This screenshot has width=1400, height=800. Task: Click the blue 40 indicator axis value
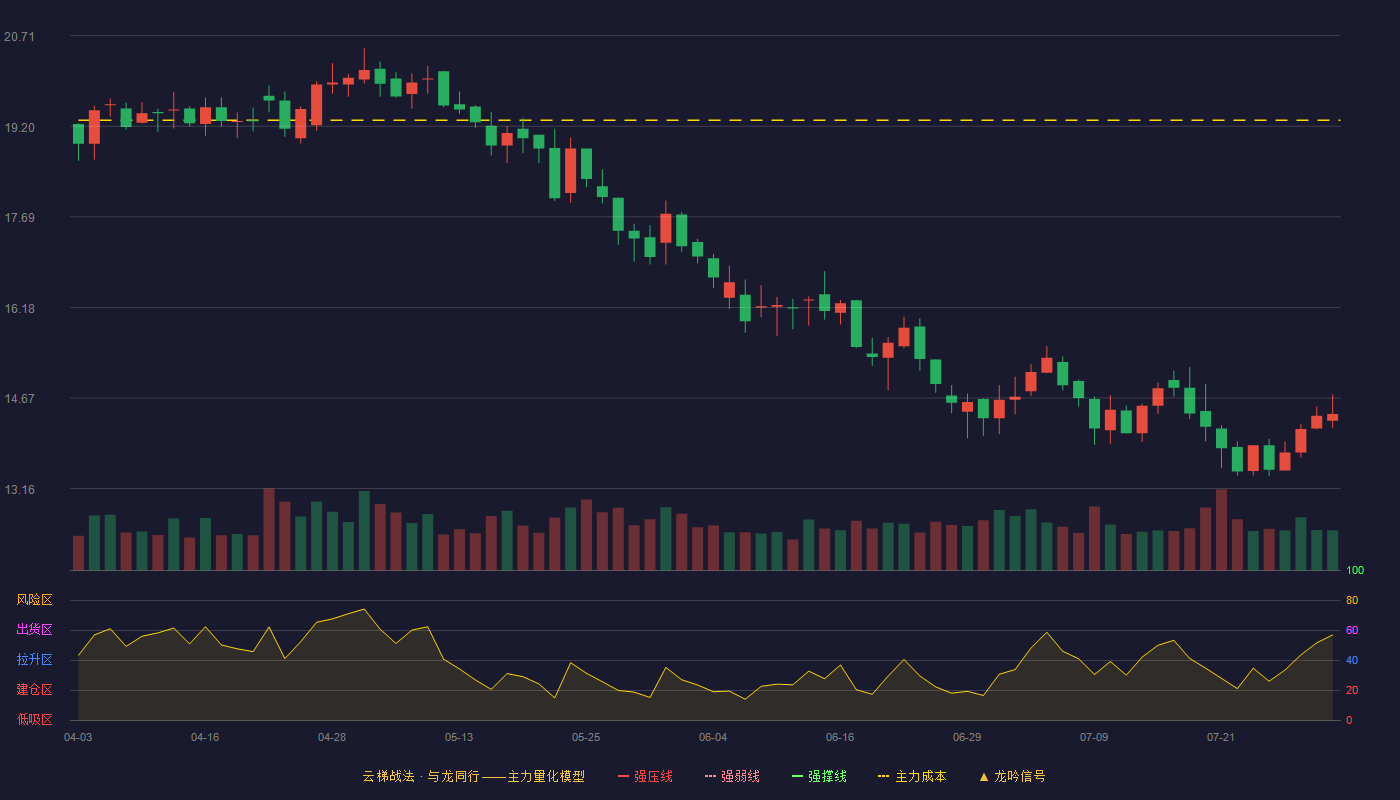point(1352,660)
